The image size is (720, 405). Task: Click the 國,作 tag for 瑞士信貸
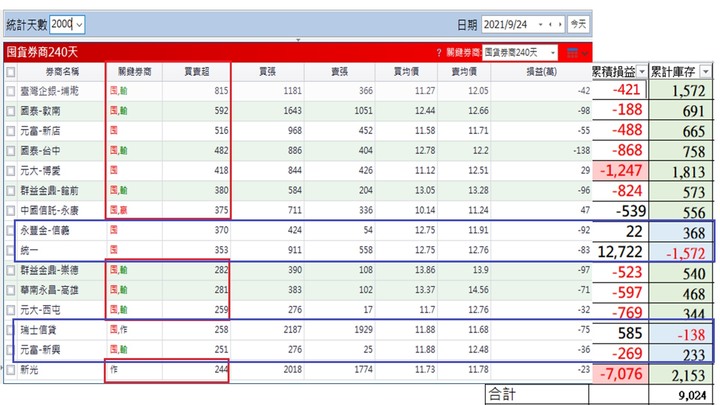(118, 330)
